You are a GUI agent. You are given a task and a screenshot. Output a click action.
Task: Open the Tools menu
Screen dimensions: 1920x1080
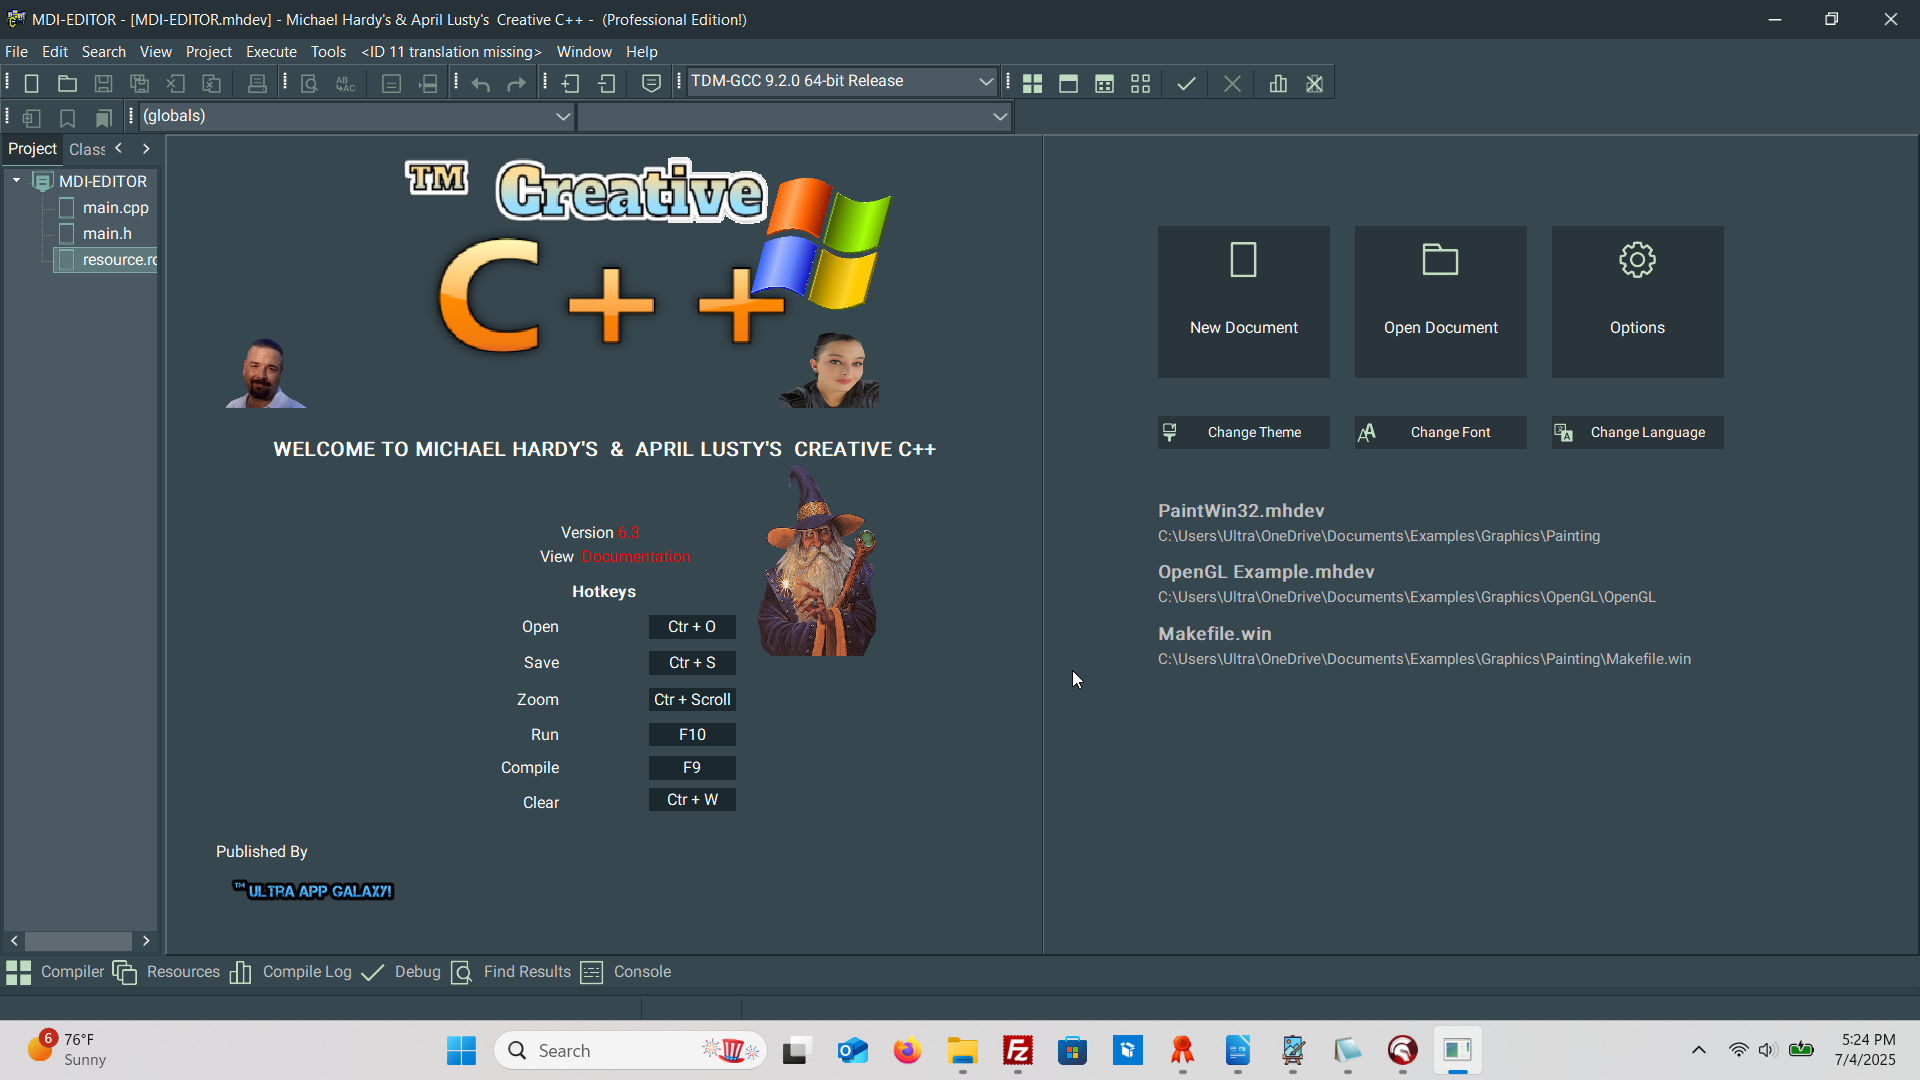(x=328, y=52)
